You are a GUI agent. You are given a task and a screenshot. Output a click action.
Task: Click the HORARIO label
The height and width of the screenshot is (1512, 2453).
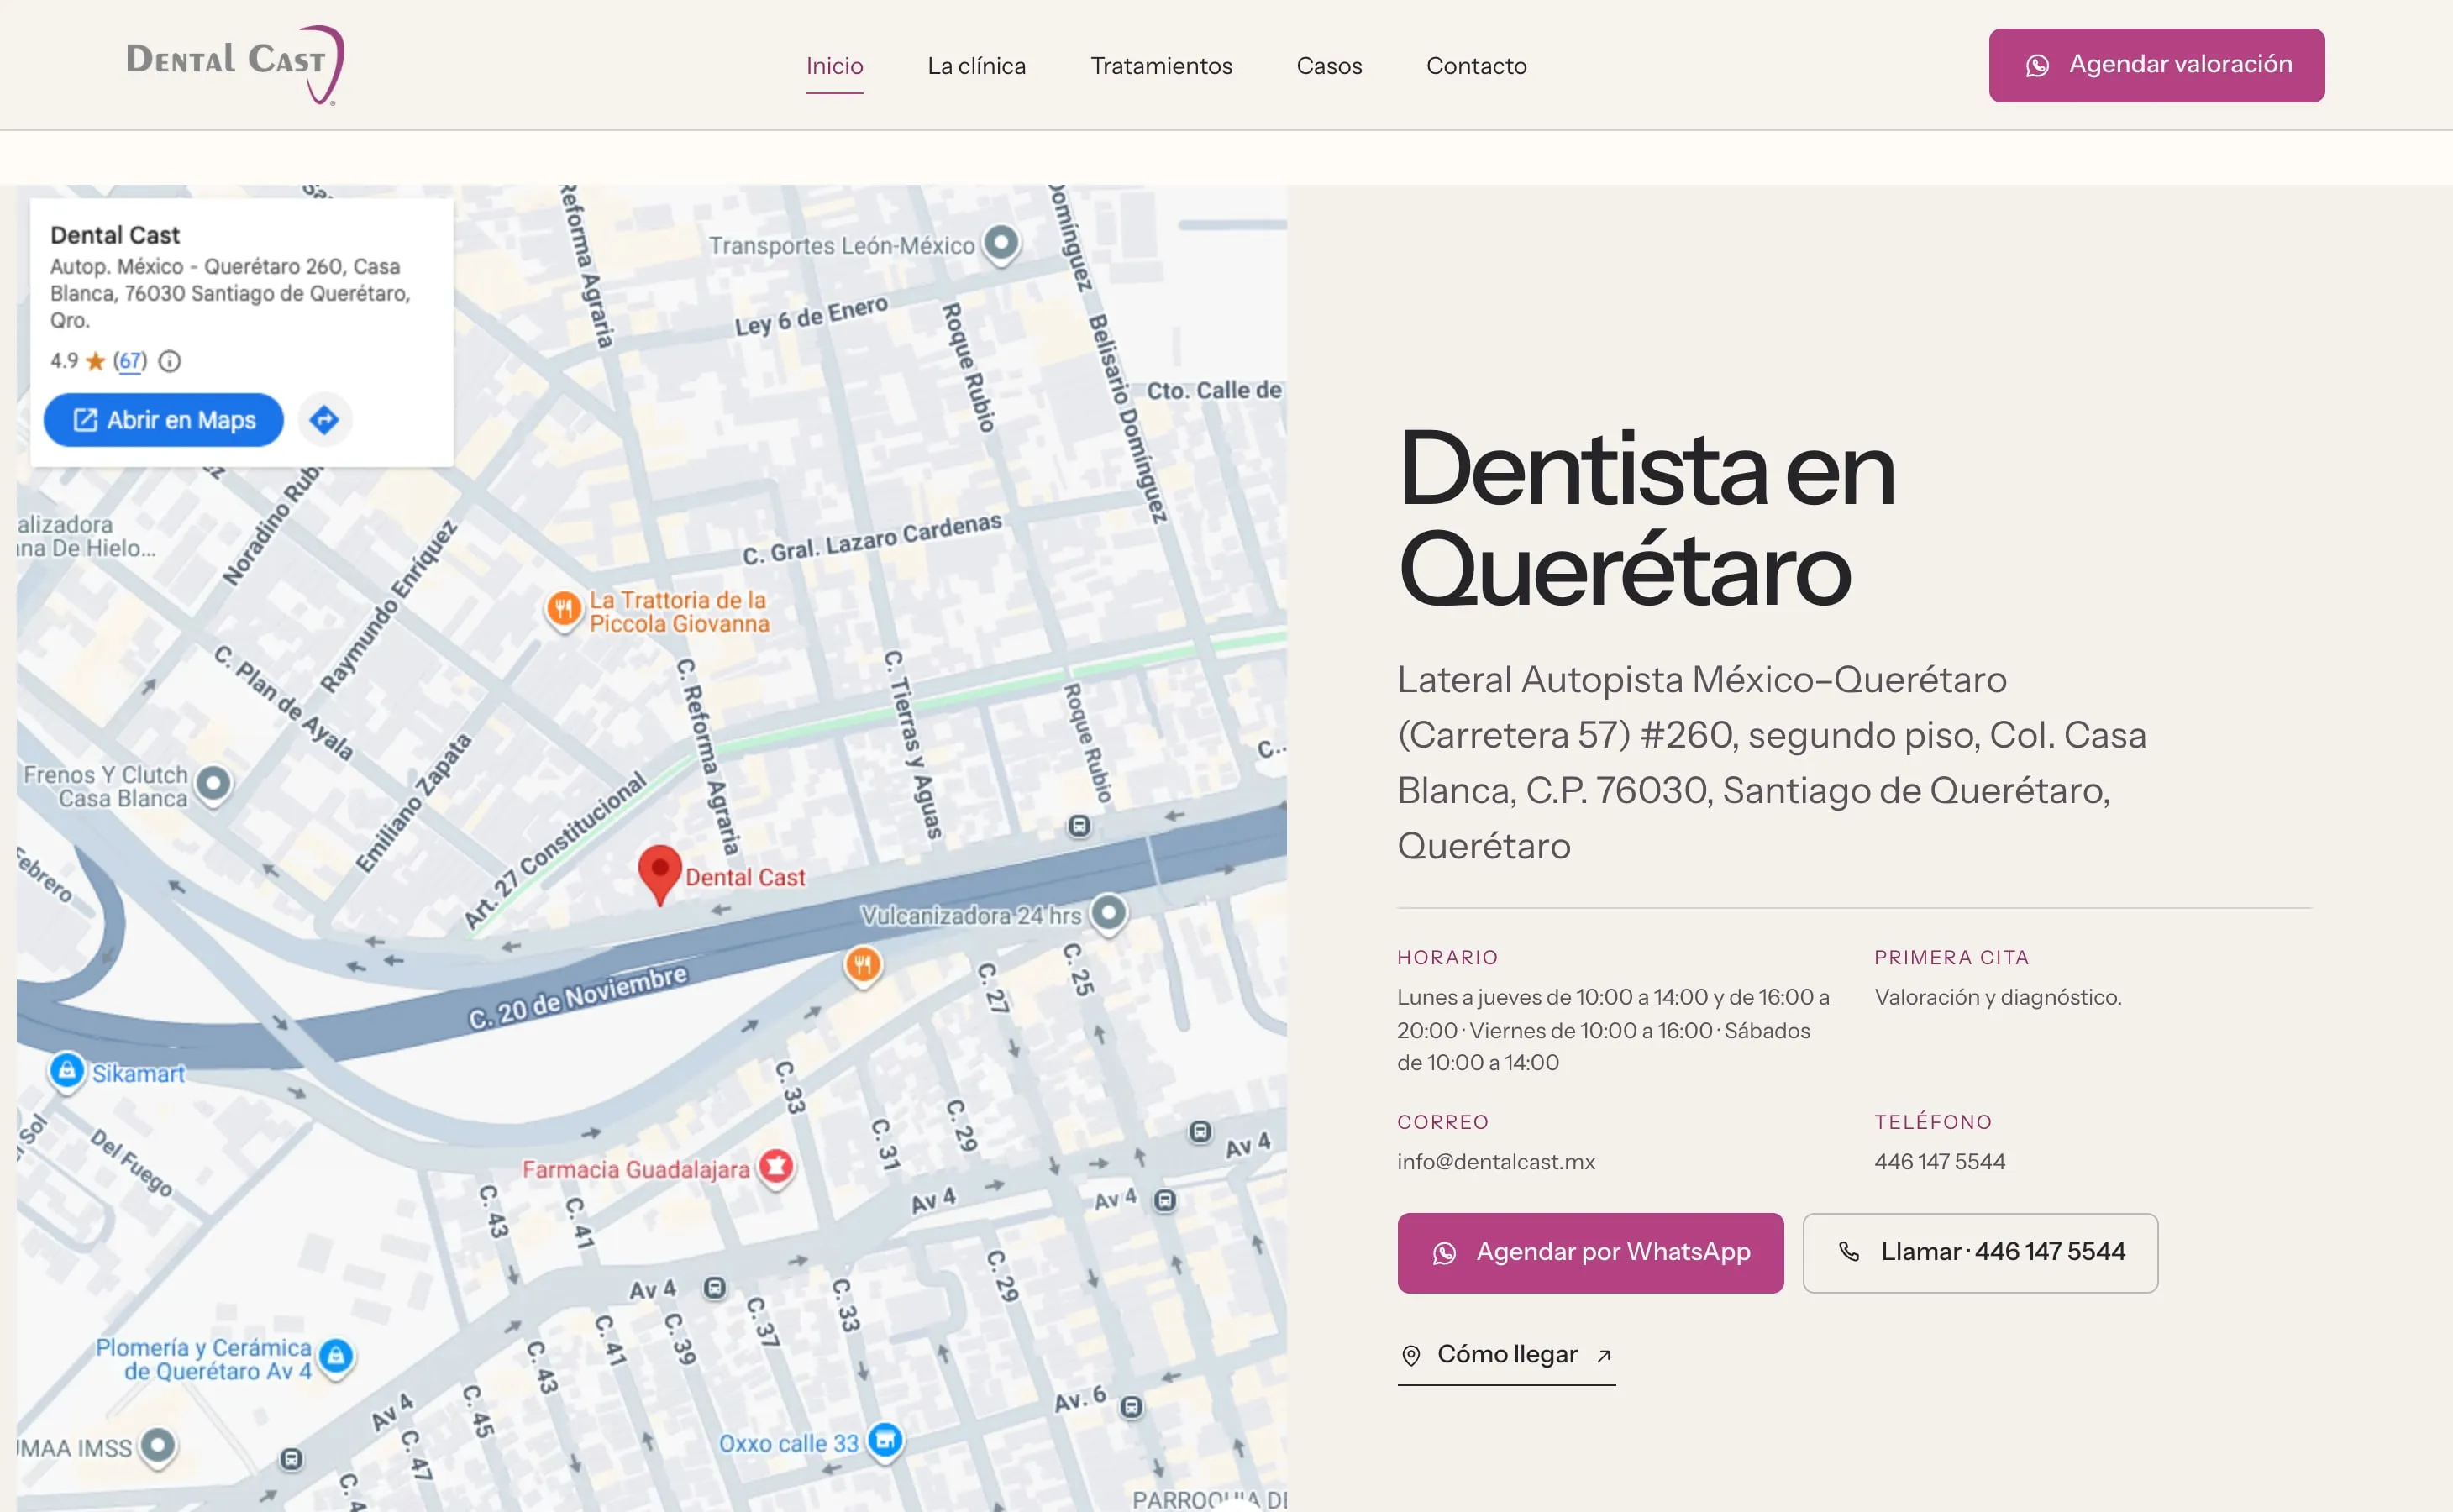pyautogui.click(x=1447, y=958)
